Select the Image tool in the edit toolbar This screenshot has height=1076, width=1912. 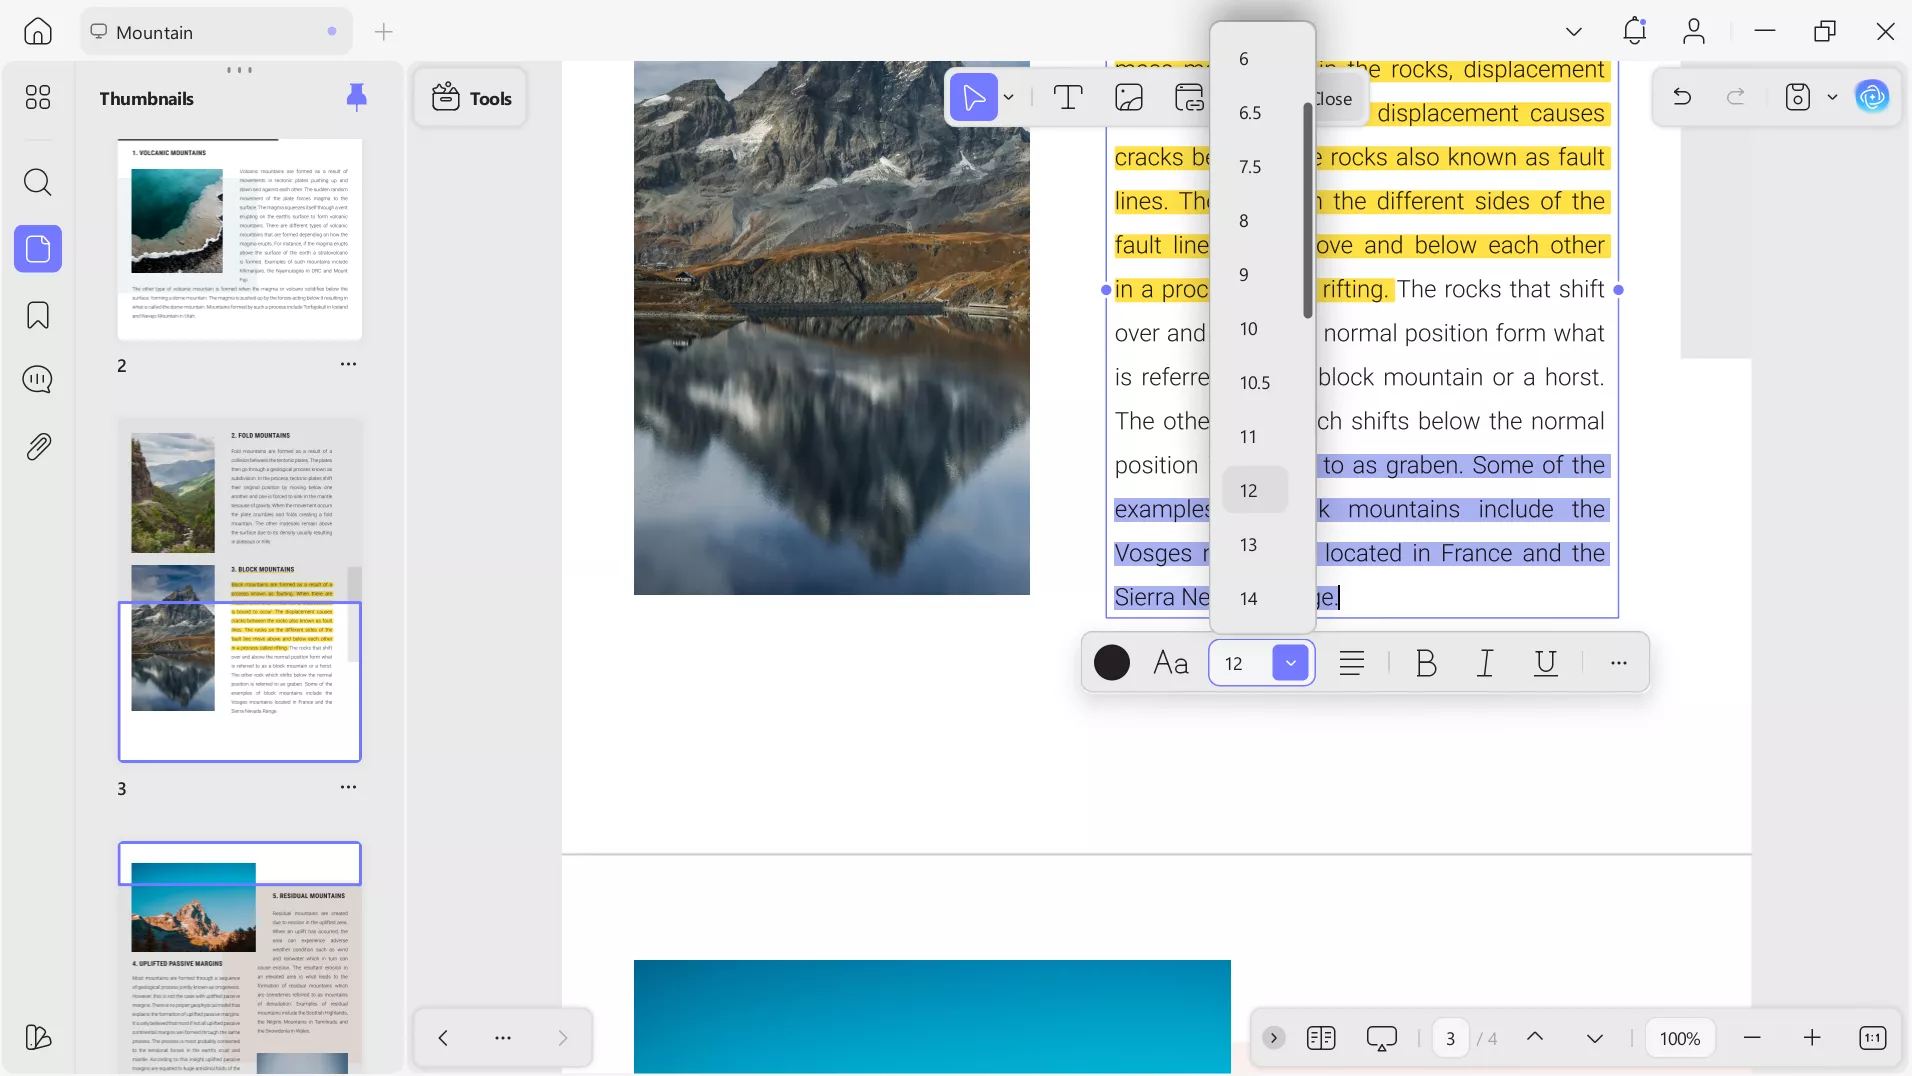[1129, 97]
